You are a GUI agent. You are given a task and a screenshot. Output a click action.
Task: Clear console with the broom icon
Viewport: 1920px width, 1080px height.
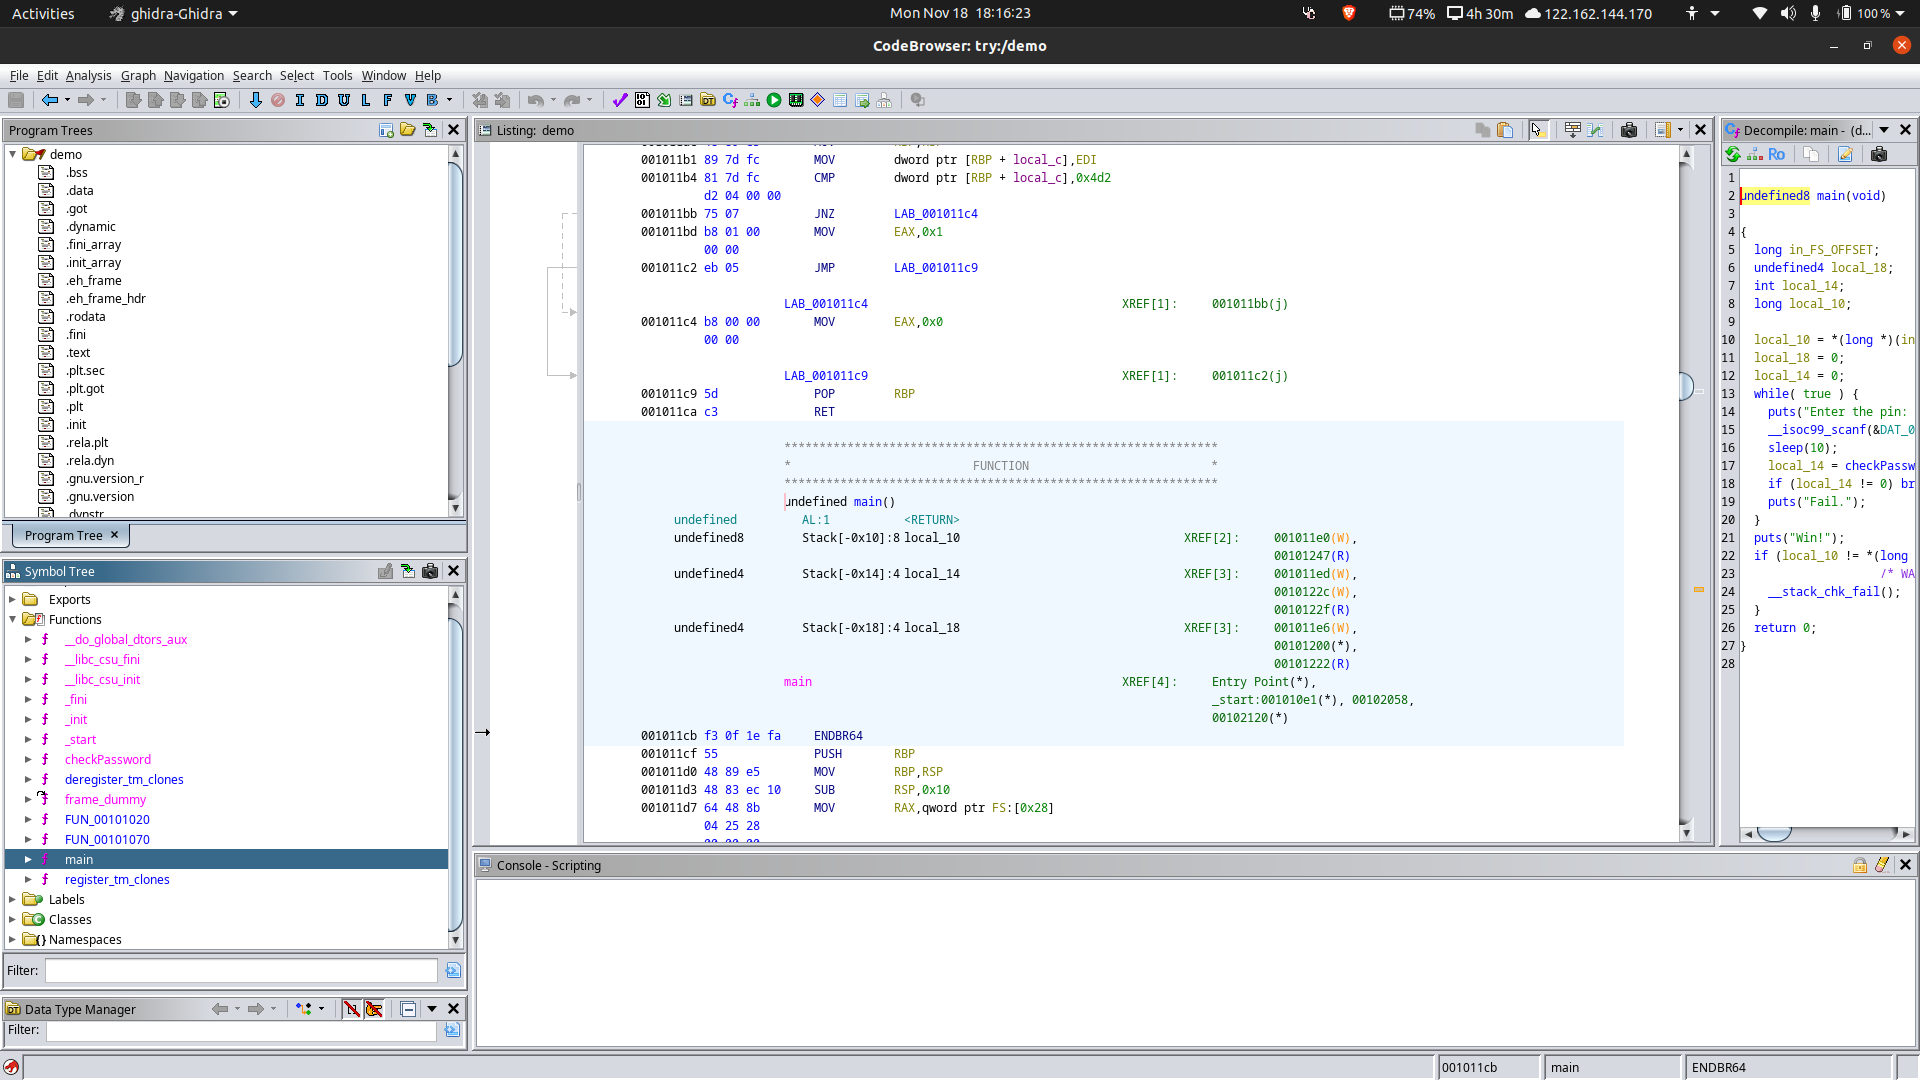coord(1882,865)
